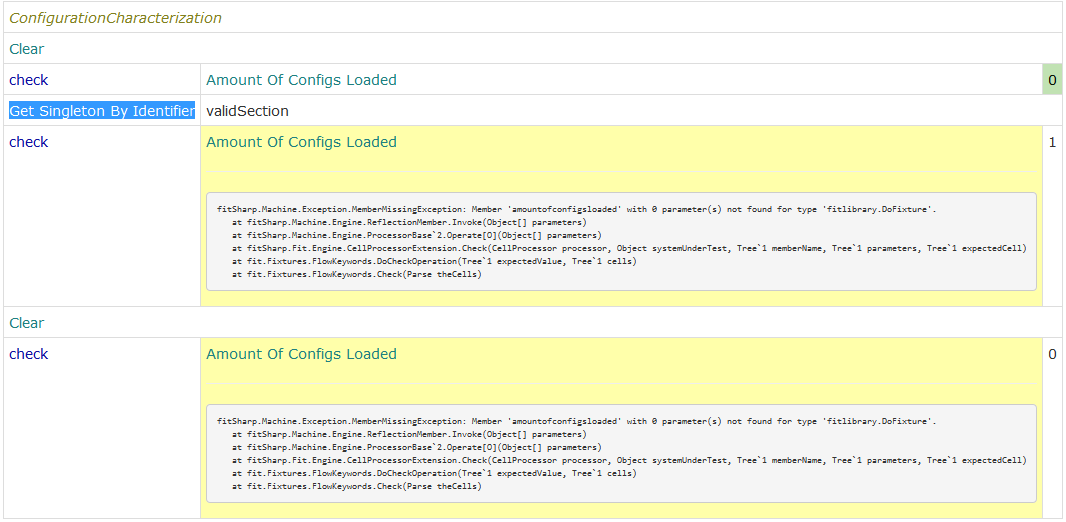
Task: Click the Clear link below the first stack trace
Action: coord(27,323)
